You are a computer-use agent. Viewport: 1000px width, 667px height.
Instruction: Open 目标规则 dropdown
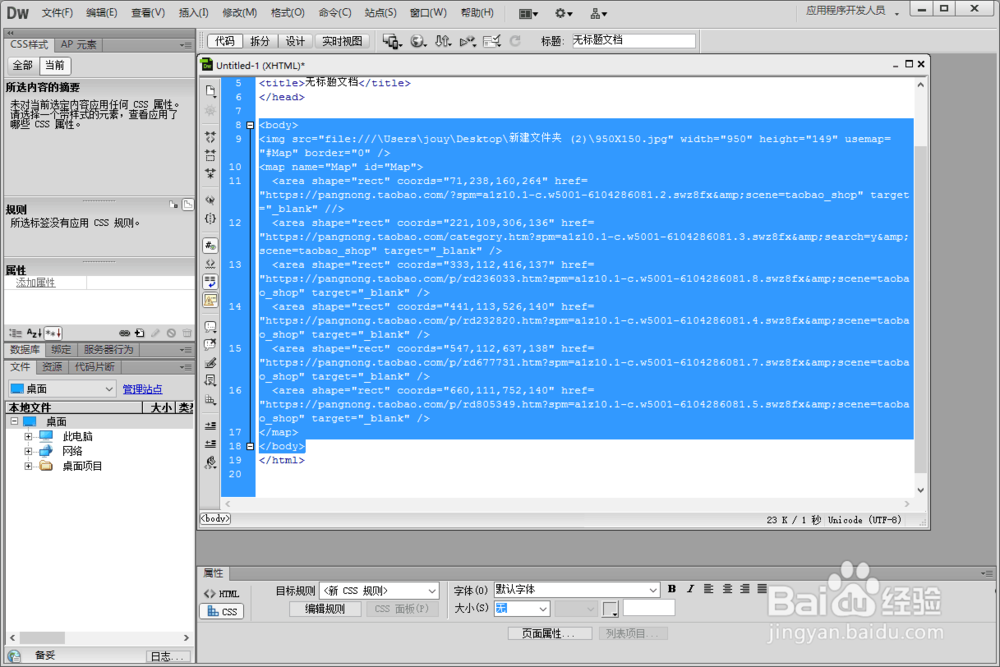(379, 591)
